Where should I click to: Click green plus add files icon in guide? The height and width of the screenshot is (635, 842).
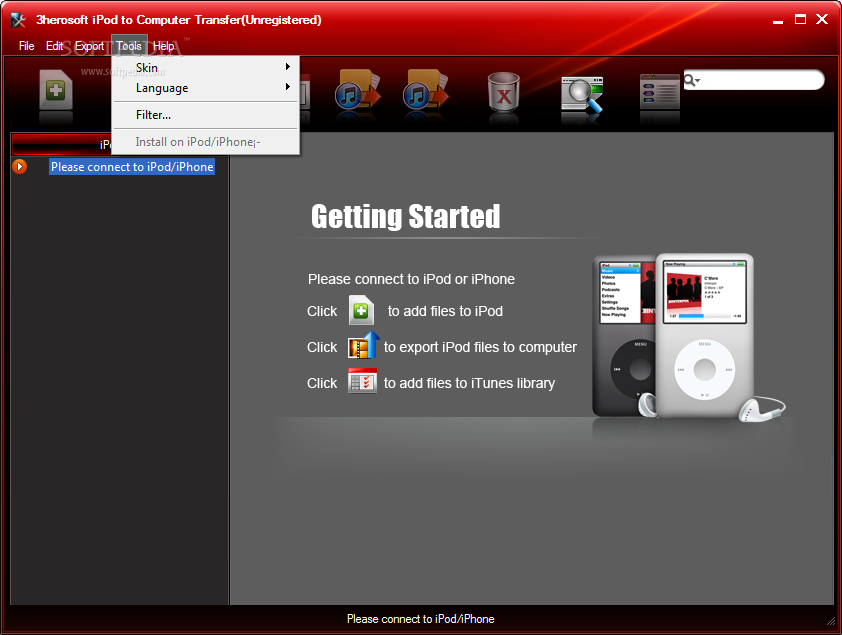(361, 310)
